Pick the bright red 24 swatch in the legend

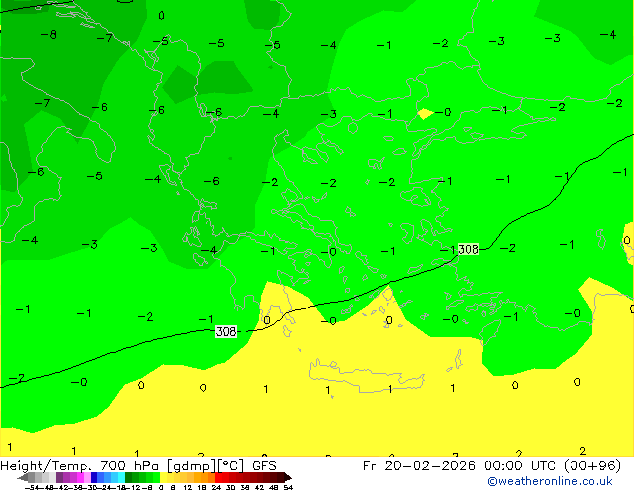(218, 477)
